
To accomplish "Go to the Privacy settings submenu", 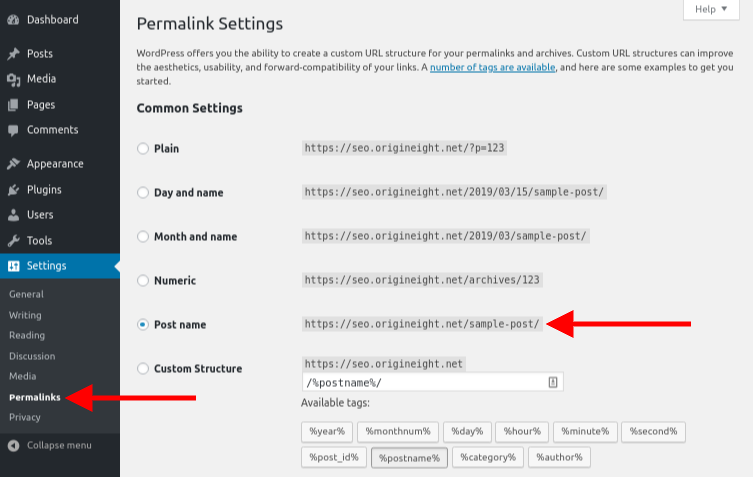I will tap(25, 417).
